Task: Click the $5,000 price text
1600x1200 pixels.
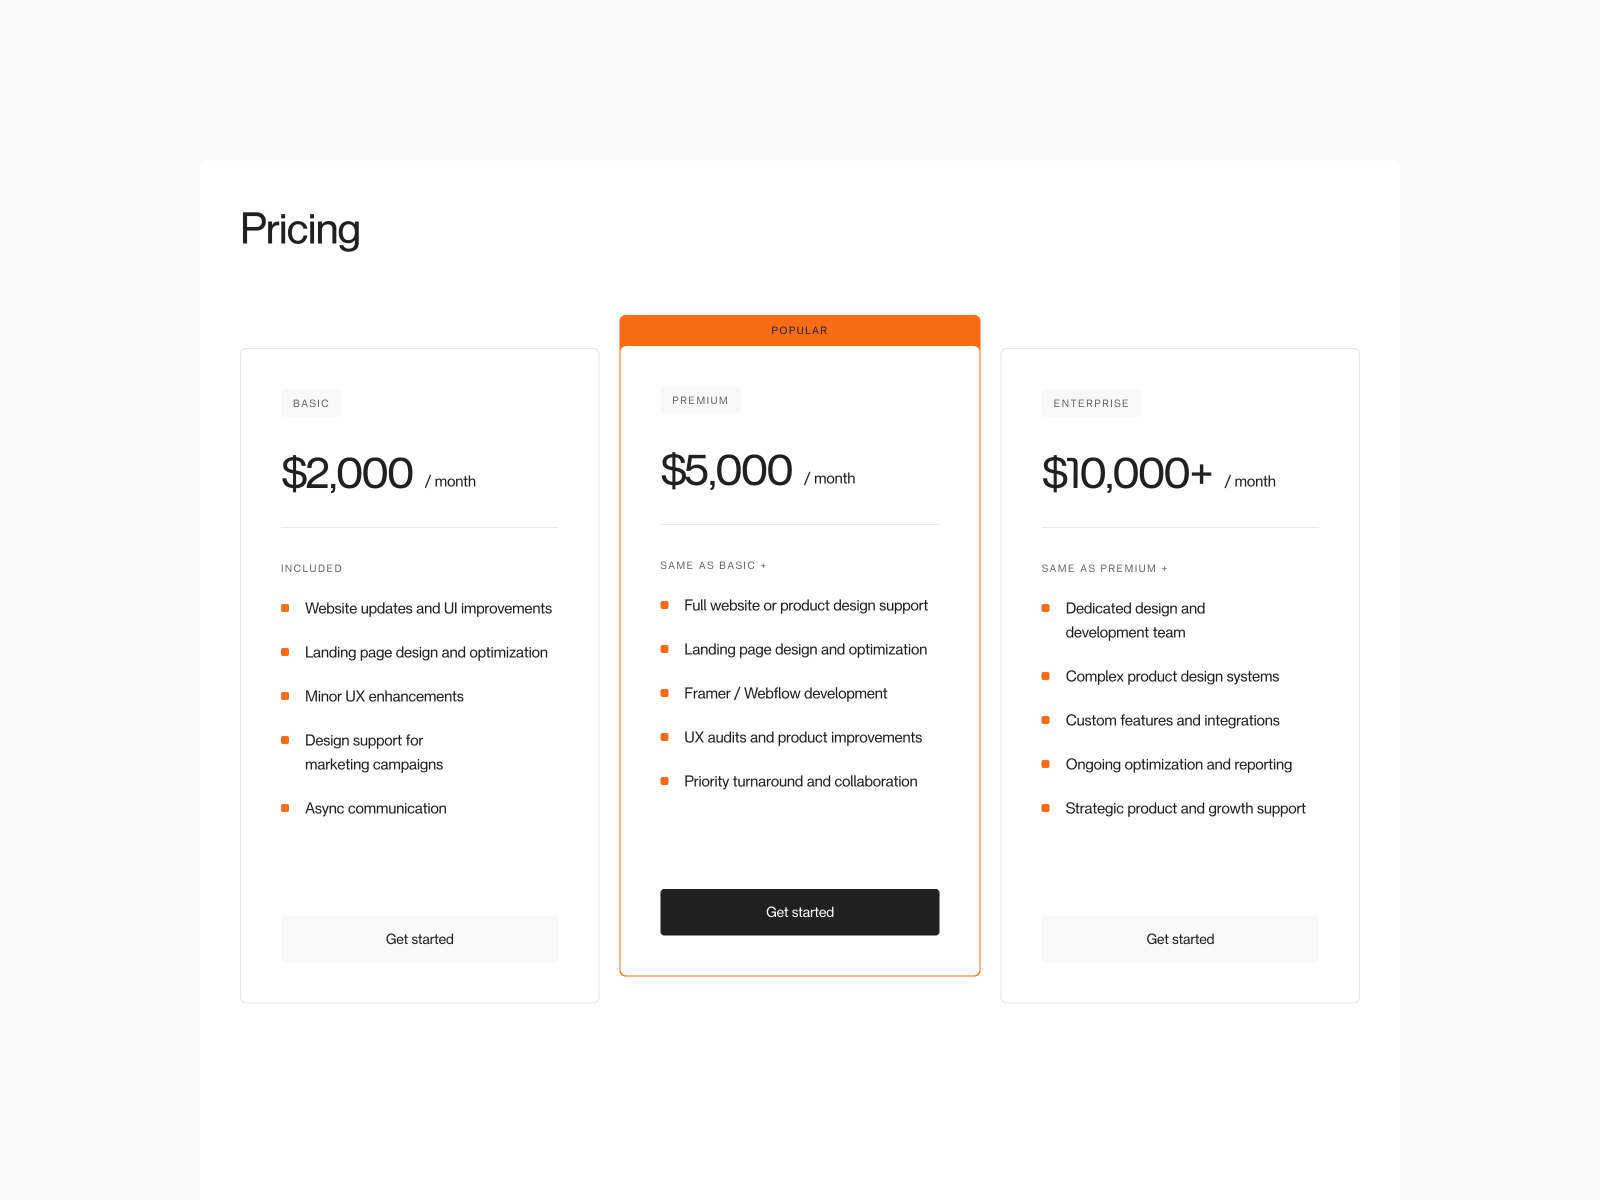Action: pyautogui.click(x=726, y=470)
